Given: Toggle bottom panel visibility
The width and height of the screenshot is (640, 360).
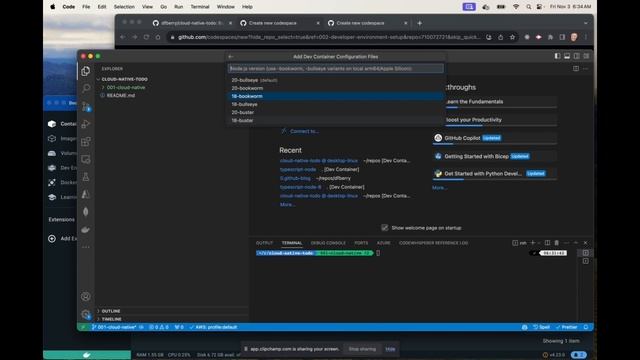Looking at the screenshot, I should [567, 56].
